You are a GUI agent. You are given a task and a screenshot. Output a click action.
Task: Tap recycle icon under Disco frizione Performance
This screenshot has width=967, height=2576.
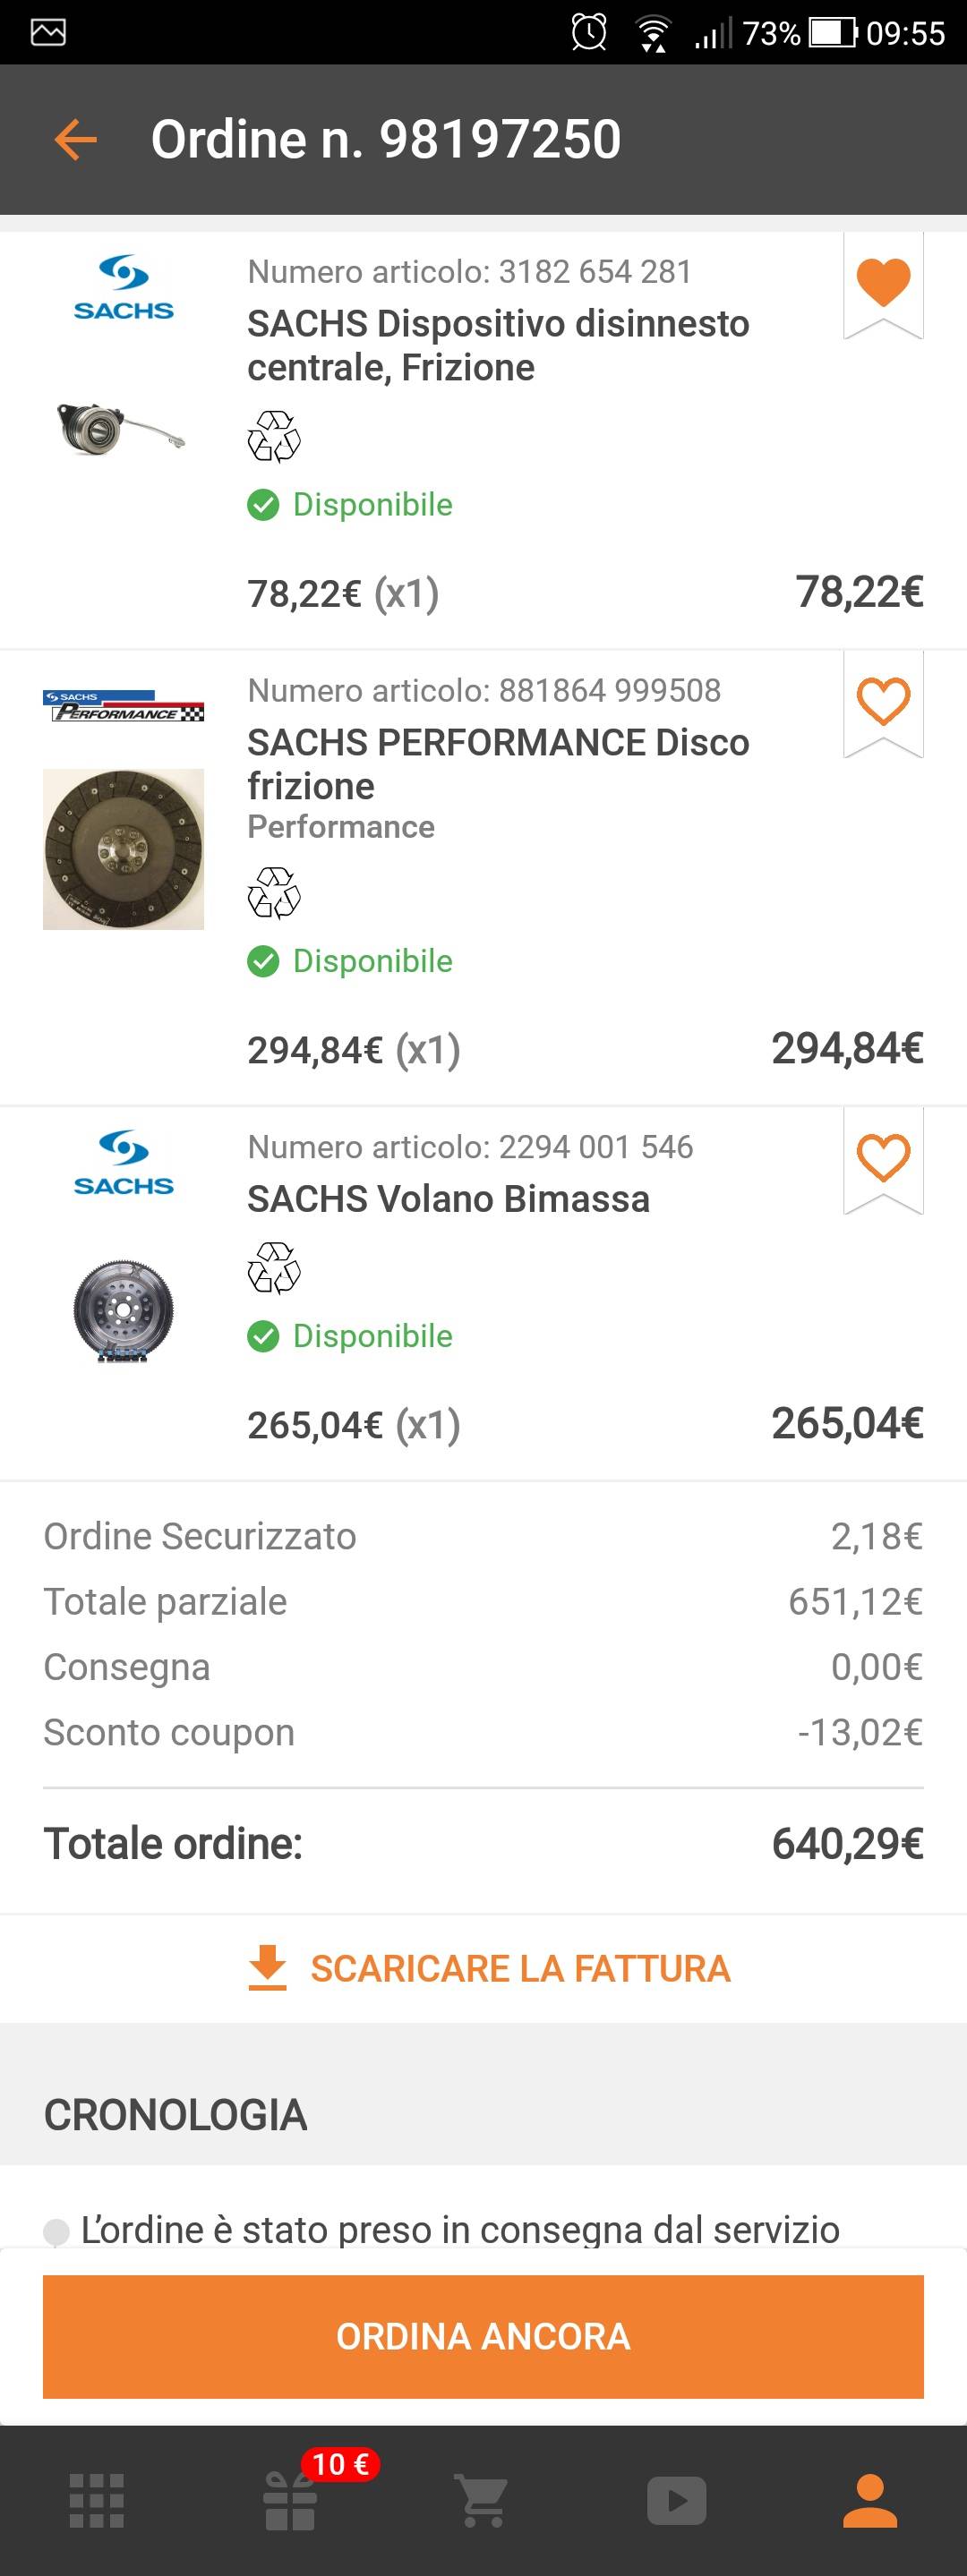[x=274, y=892]
